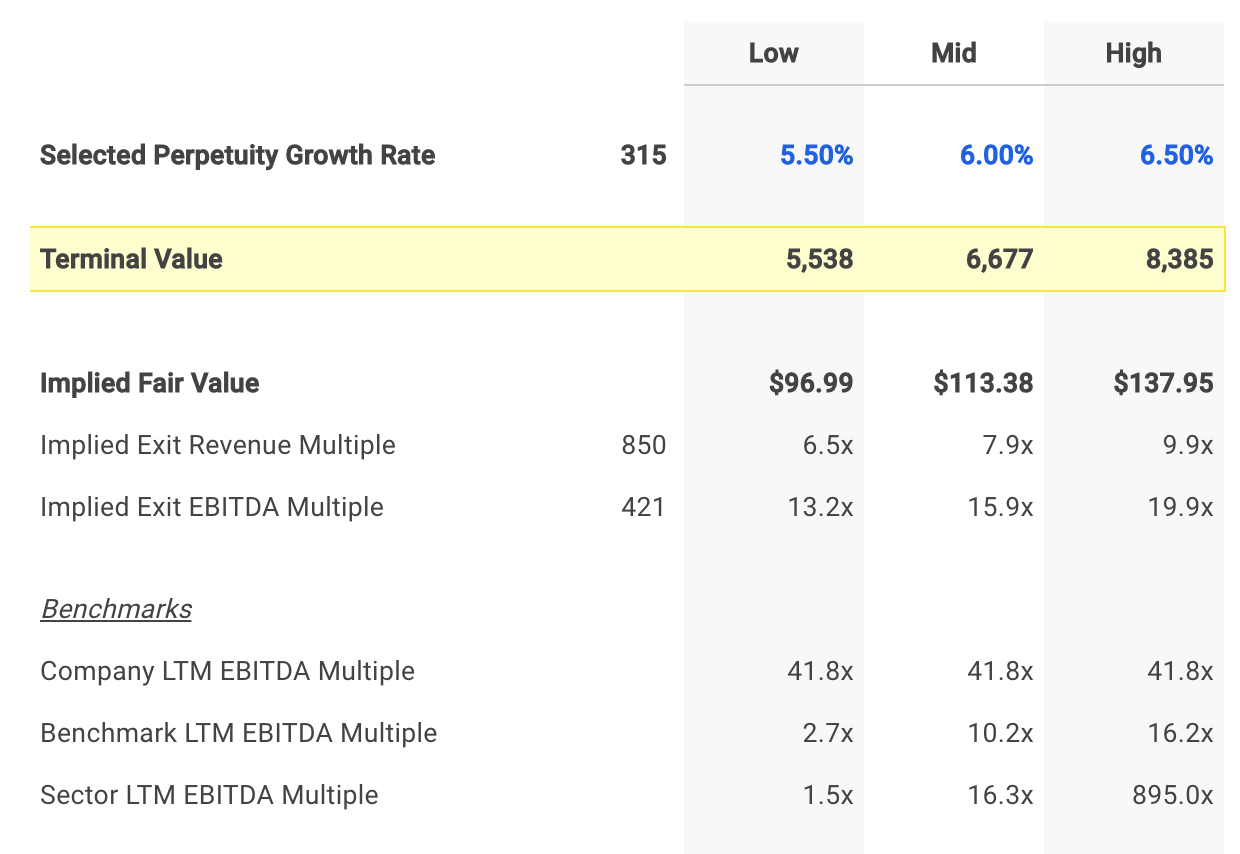
Task: Click the Company LTM EBITDA Multiple label
Action: 227,671
